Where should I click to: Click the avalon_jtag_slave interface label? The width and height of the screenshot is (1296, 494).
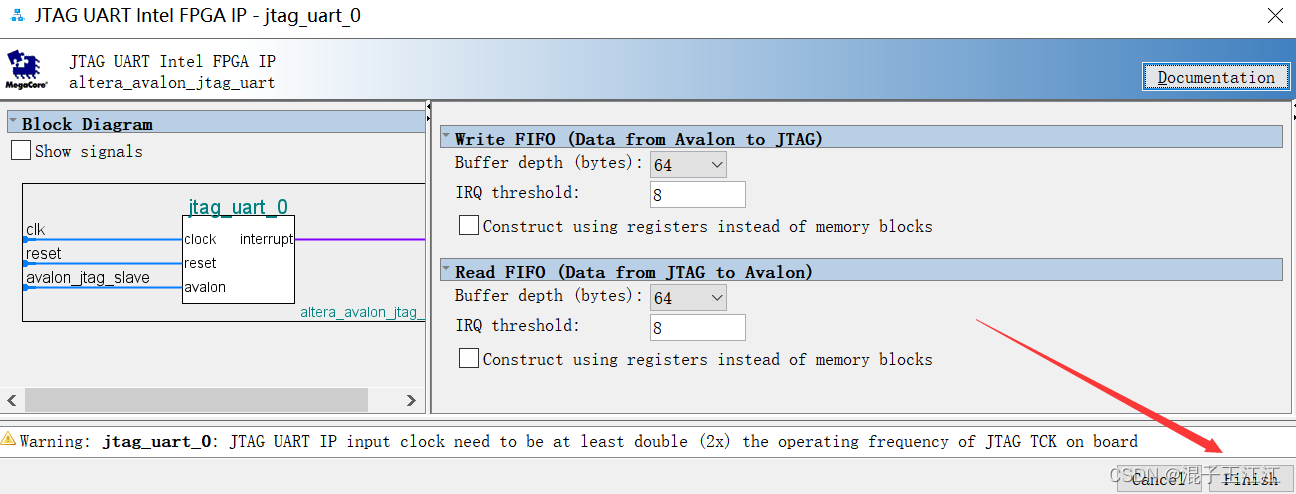[x=88, y=277]
